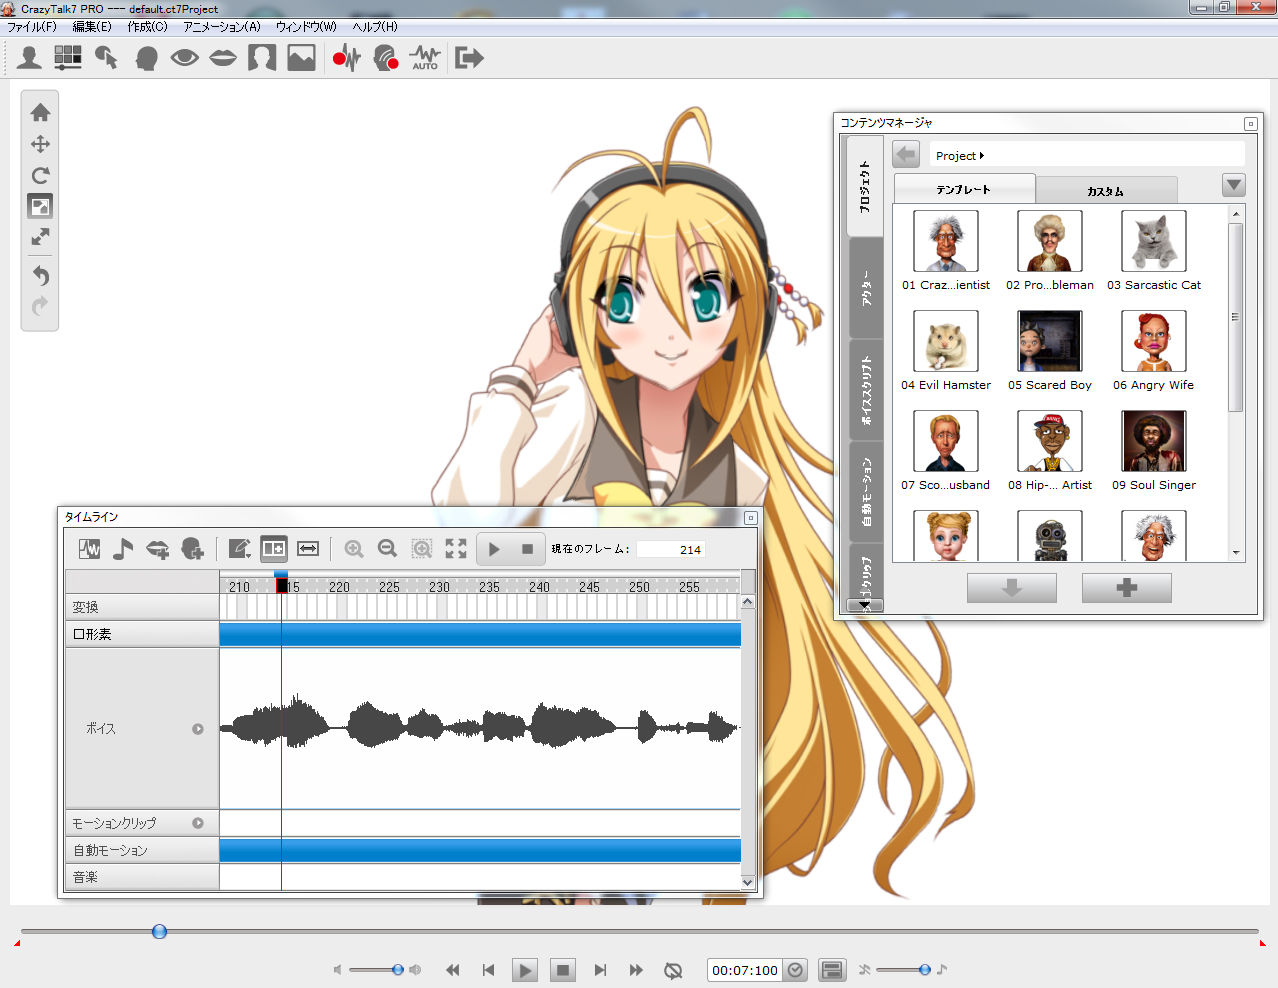Switch to the テンプレート tab
Viewport: 1278px width, 988px height.
[964, 189]
